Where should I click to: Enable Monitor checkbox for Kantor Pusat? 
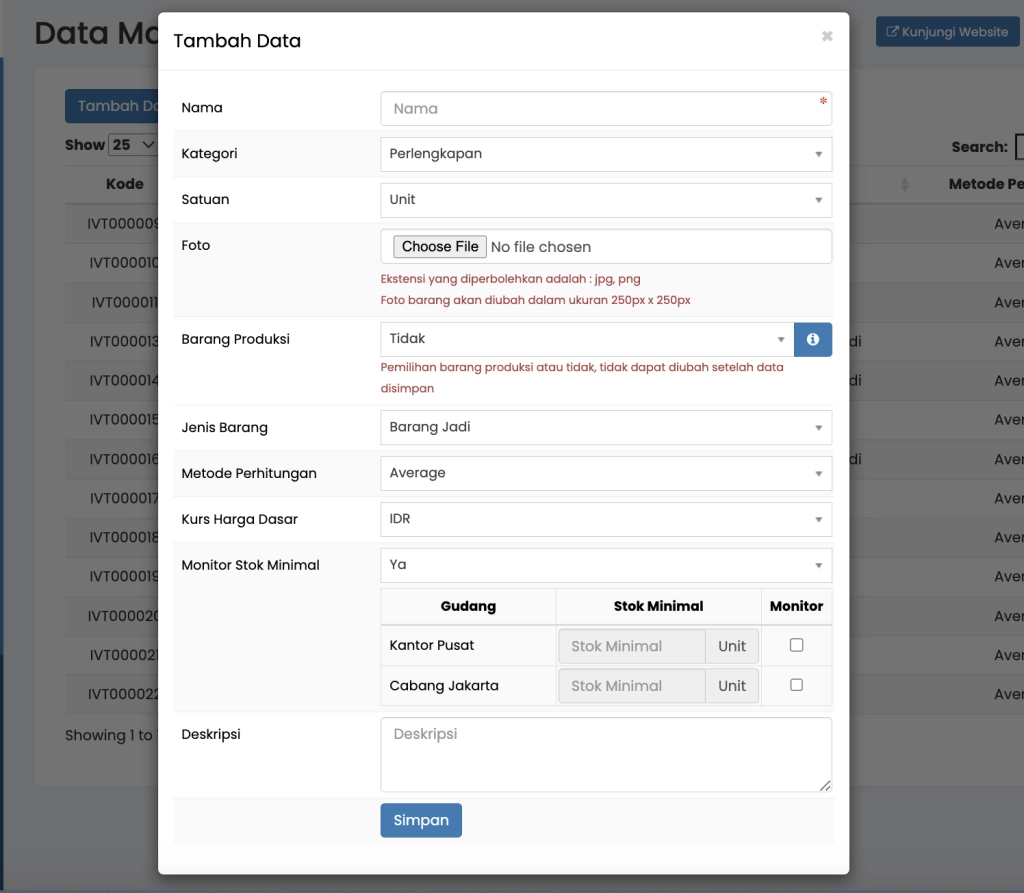796,645
